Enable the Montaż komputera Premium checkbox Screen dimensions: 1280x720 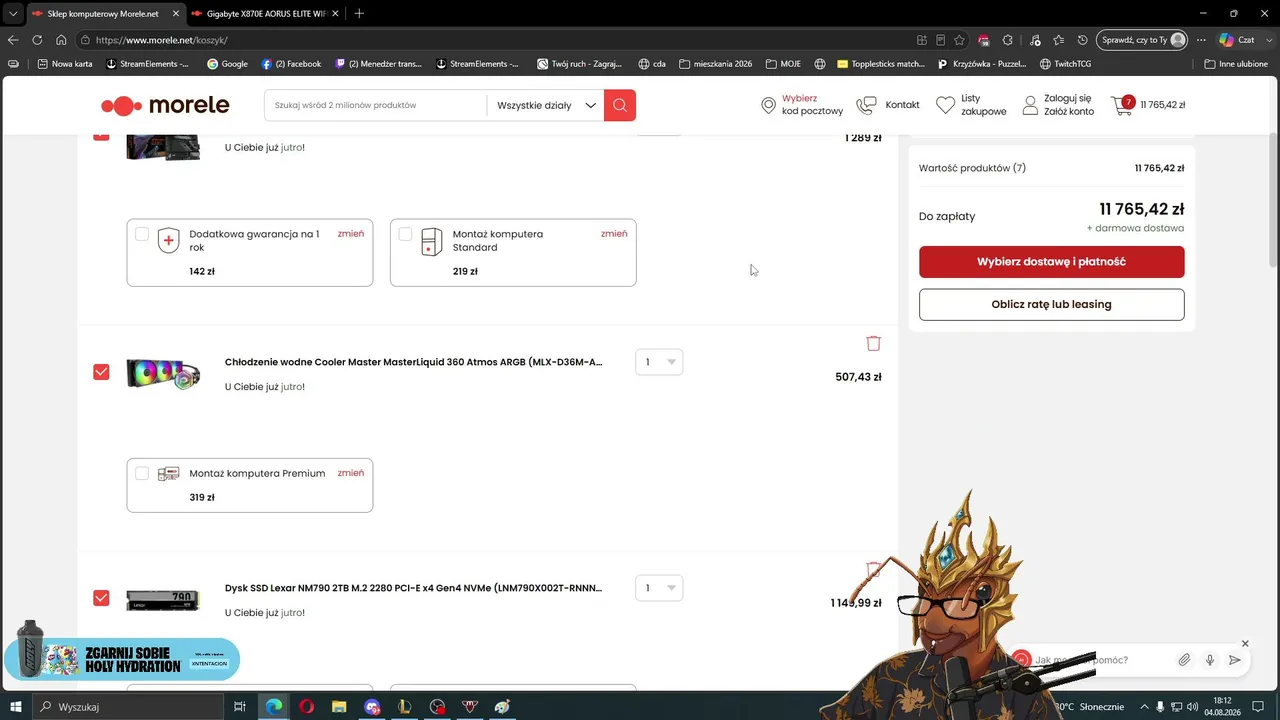click(142, 473)
